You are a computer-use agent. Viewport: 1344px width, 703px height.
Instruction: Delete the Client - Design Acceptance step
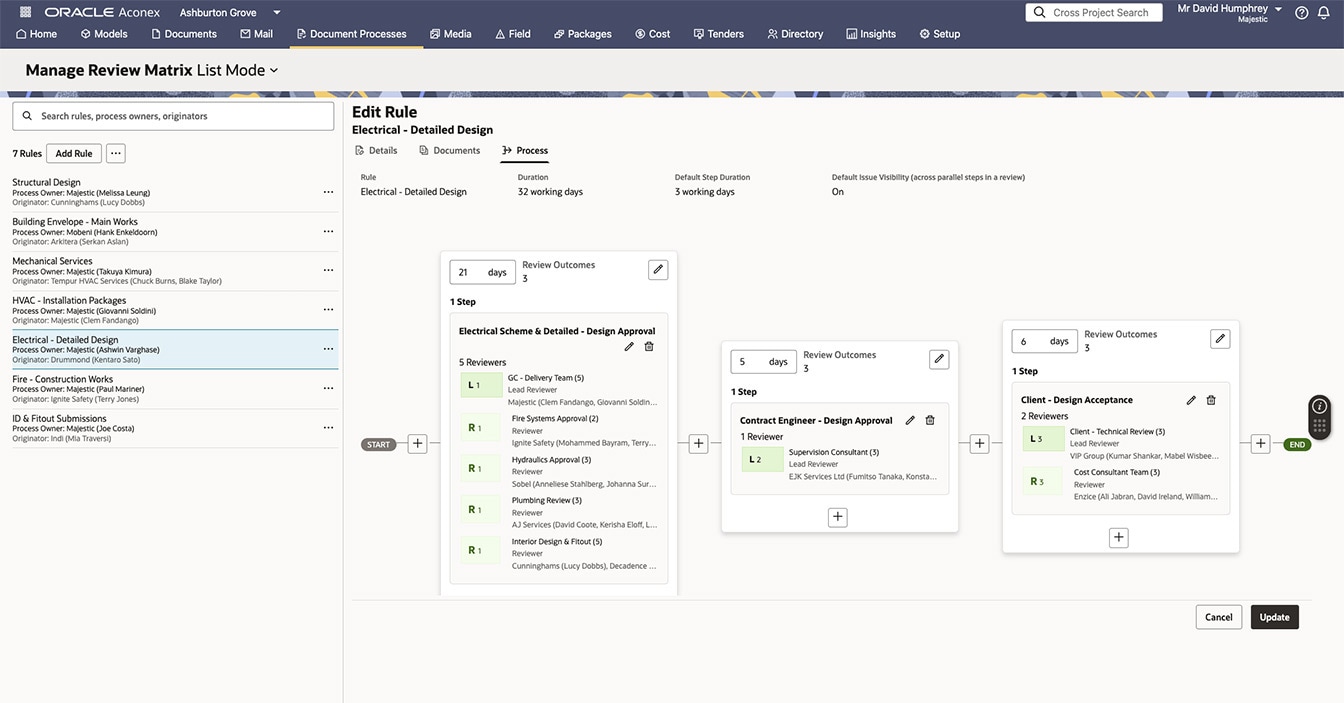pos(1211,399)
